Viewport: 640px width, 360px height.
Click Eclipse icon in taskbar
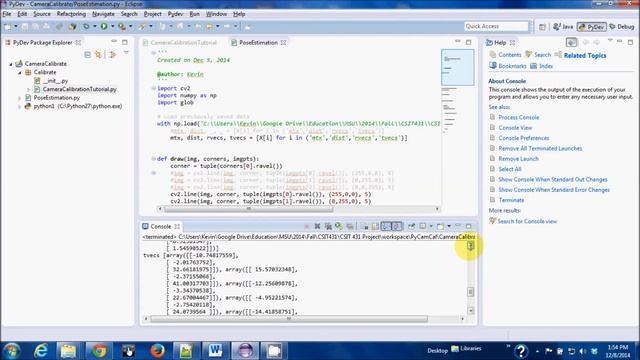pyautogui.click(x=245, y=351)
